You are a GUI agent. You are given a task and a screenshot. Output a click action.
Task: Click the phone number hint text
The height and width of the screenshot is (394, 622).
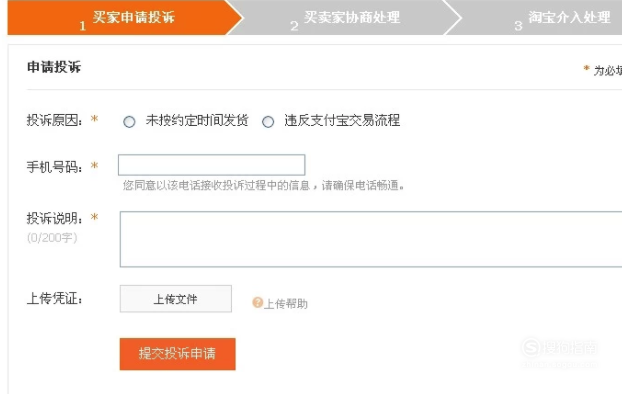[x=263, y=185]
